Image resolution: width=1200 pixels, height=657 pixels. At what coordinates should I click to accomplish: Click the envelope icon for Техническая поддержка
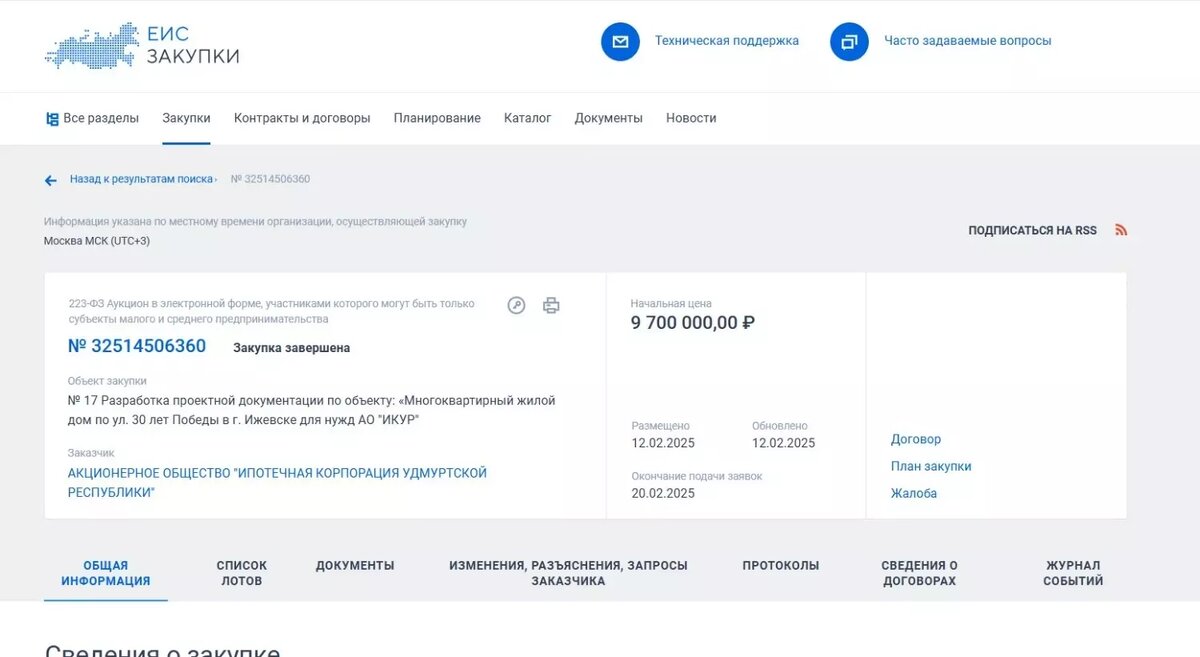click(620, 41)
